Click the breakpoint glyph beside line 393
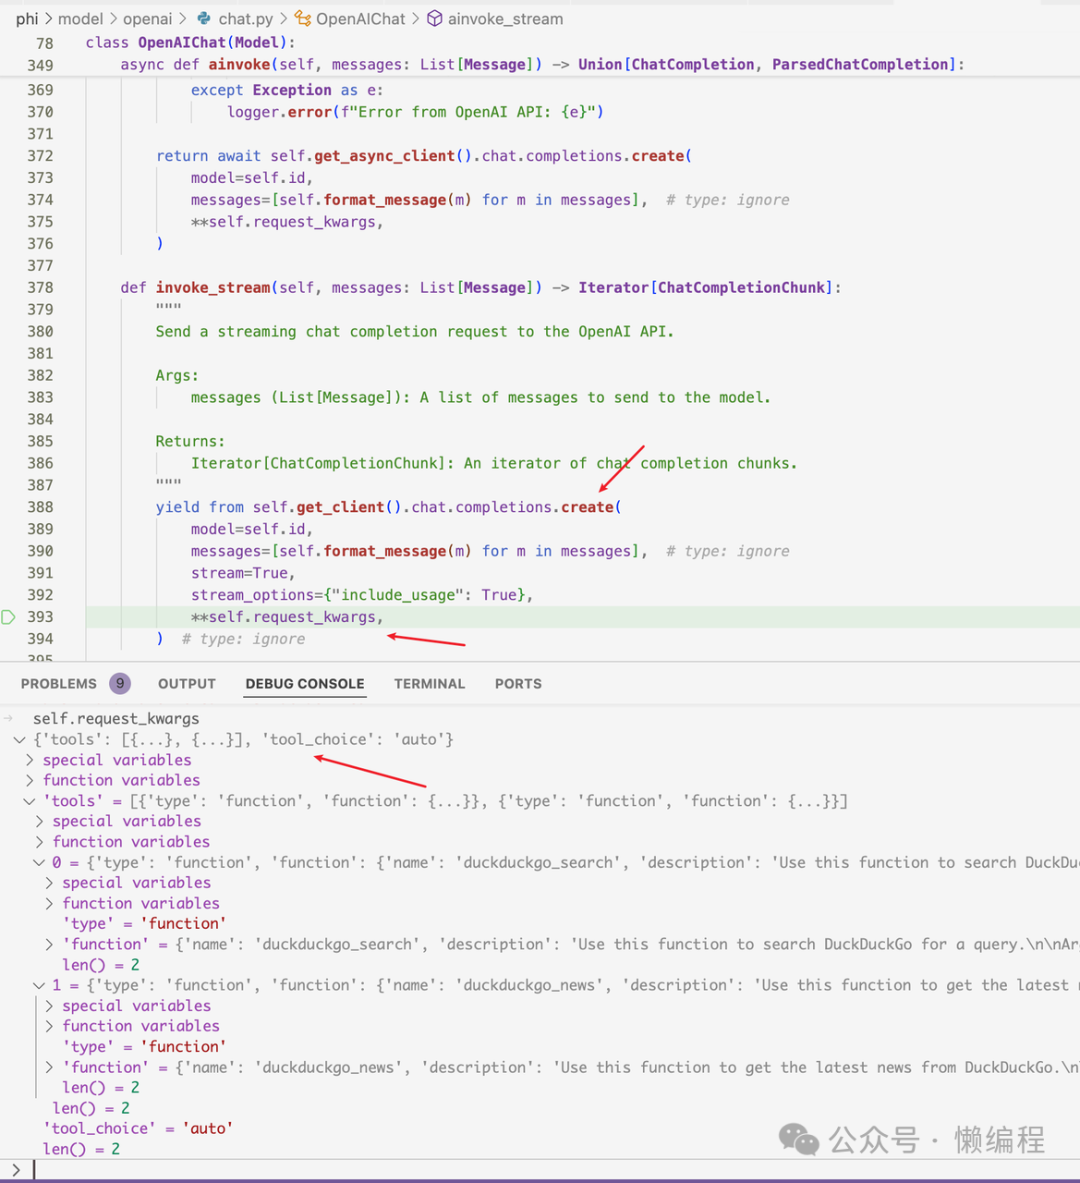 tap(8, 616)
